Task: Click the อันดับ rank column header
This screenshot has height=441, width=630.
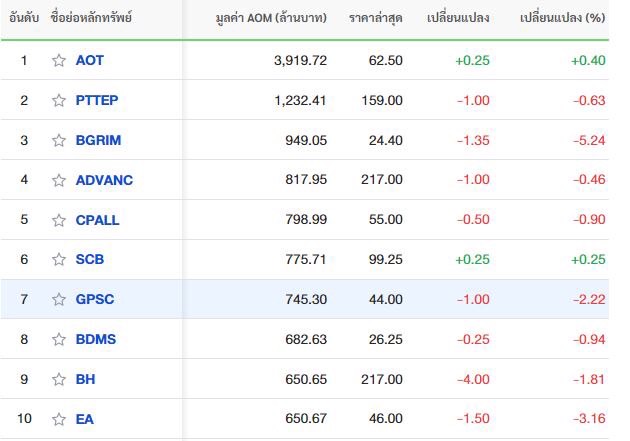Action: click(x=24, y=18)
